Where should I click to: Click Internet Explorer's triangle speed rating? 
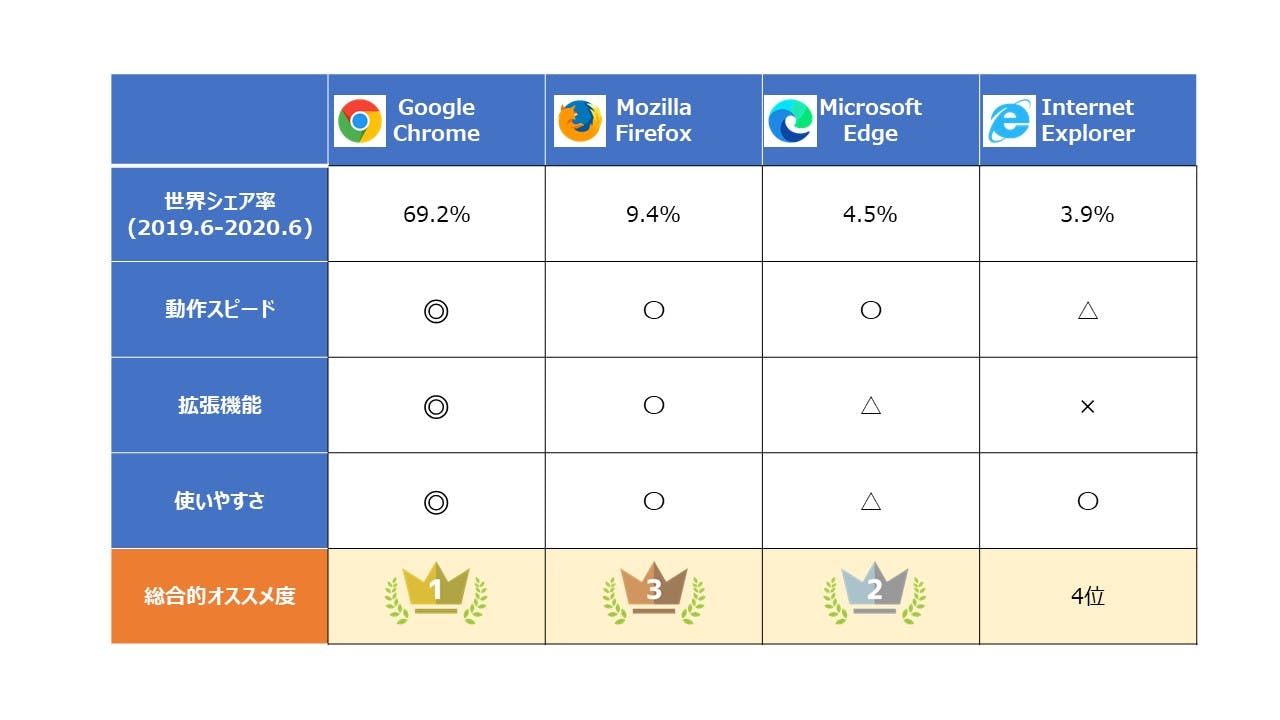(1088, 310)
